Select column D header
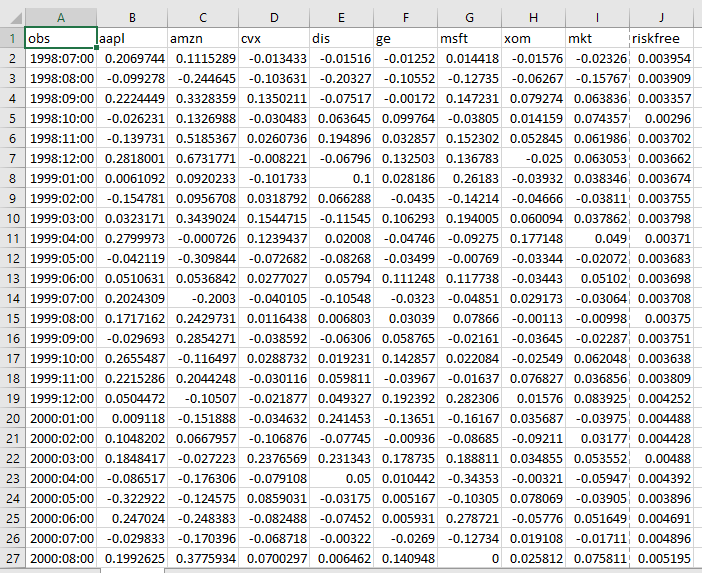 click(x=274, y=17)
